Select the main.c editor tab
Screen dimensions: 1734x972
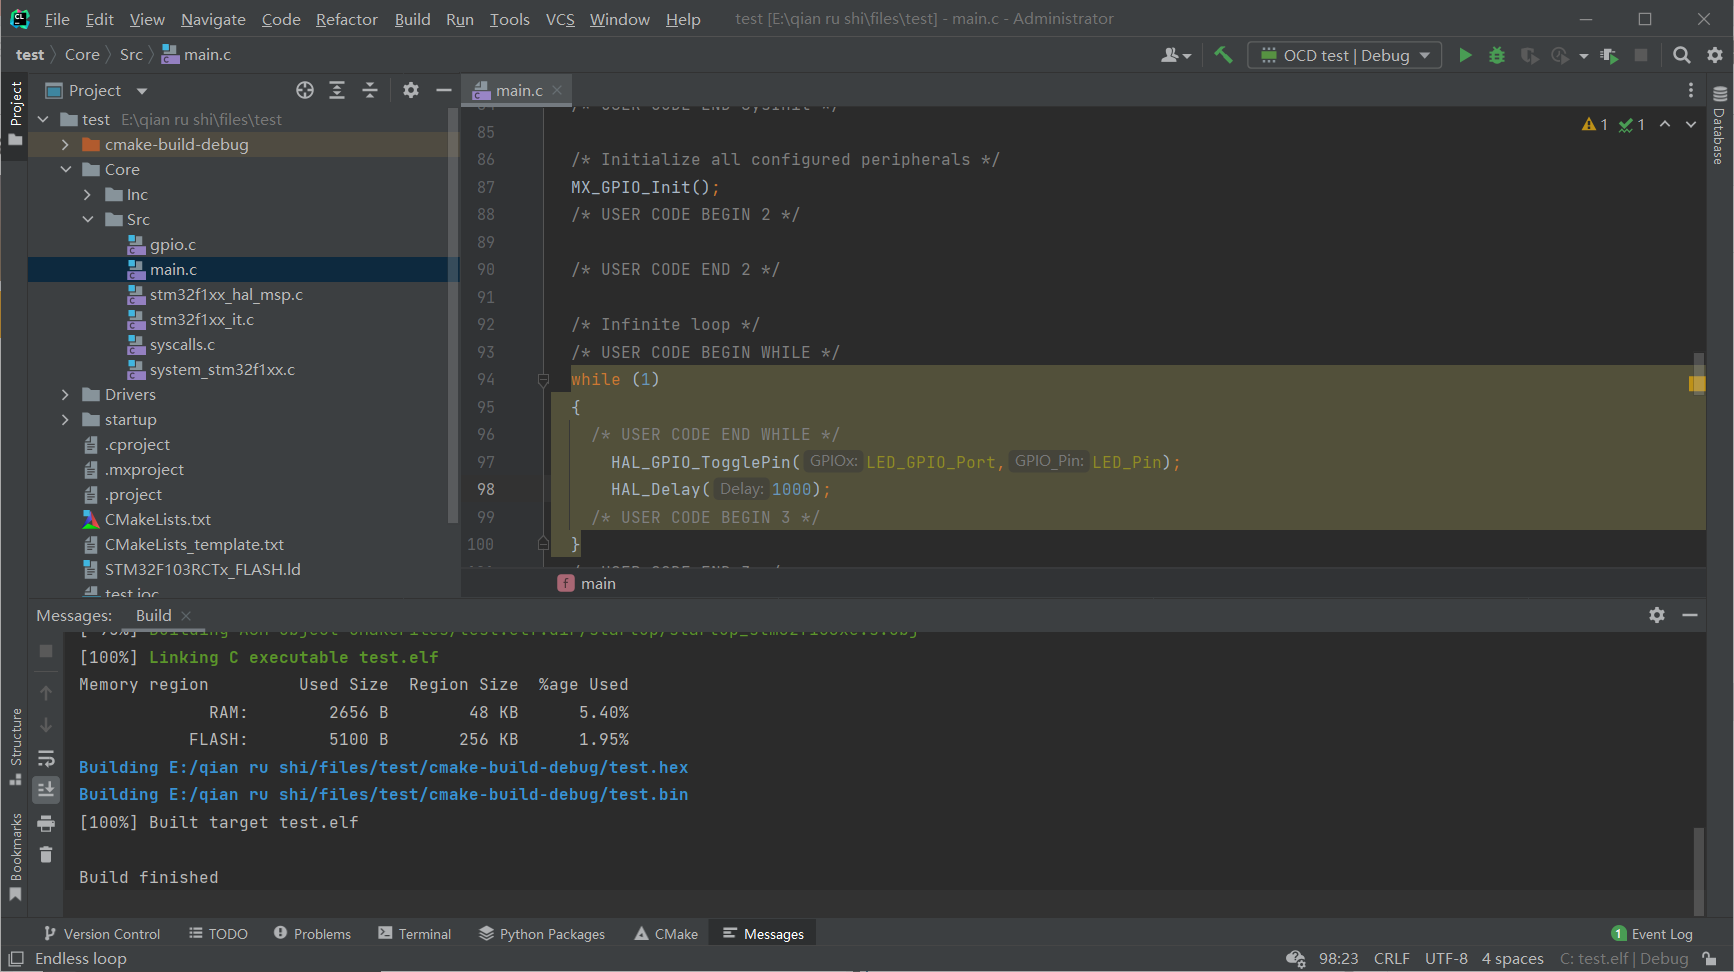click(517, 90)
